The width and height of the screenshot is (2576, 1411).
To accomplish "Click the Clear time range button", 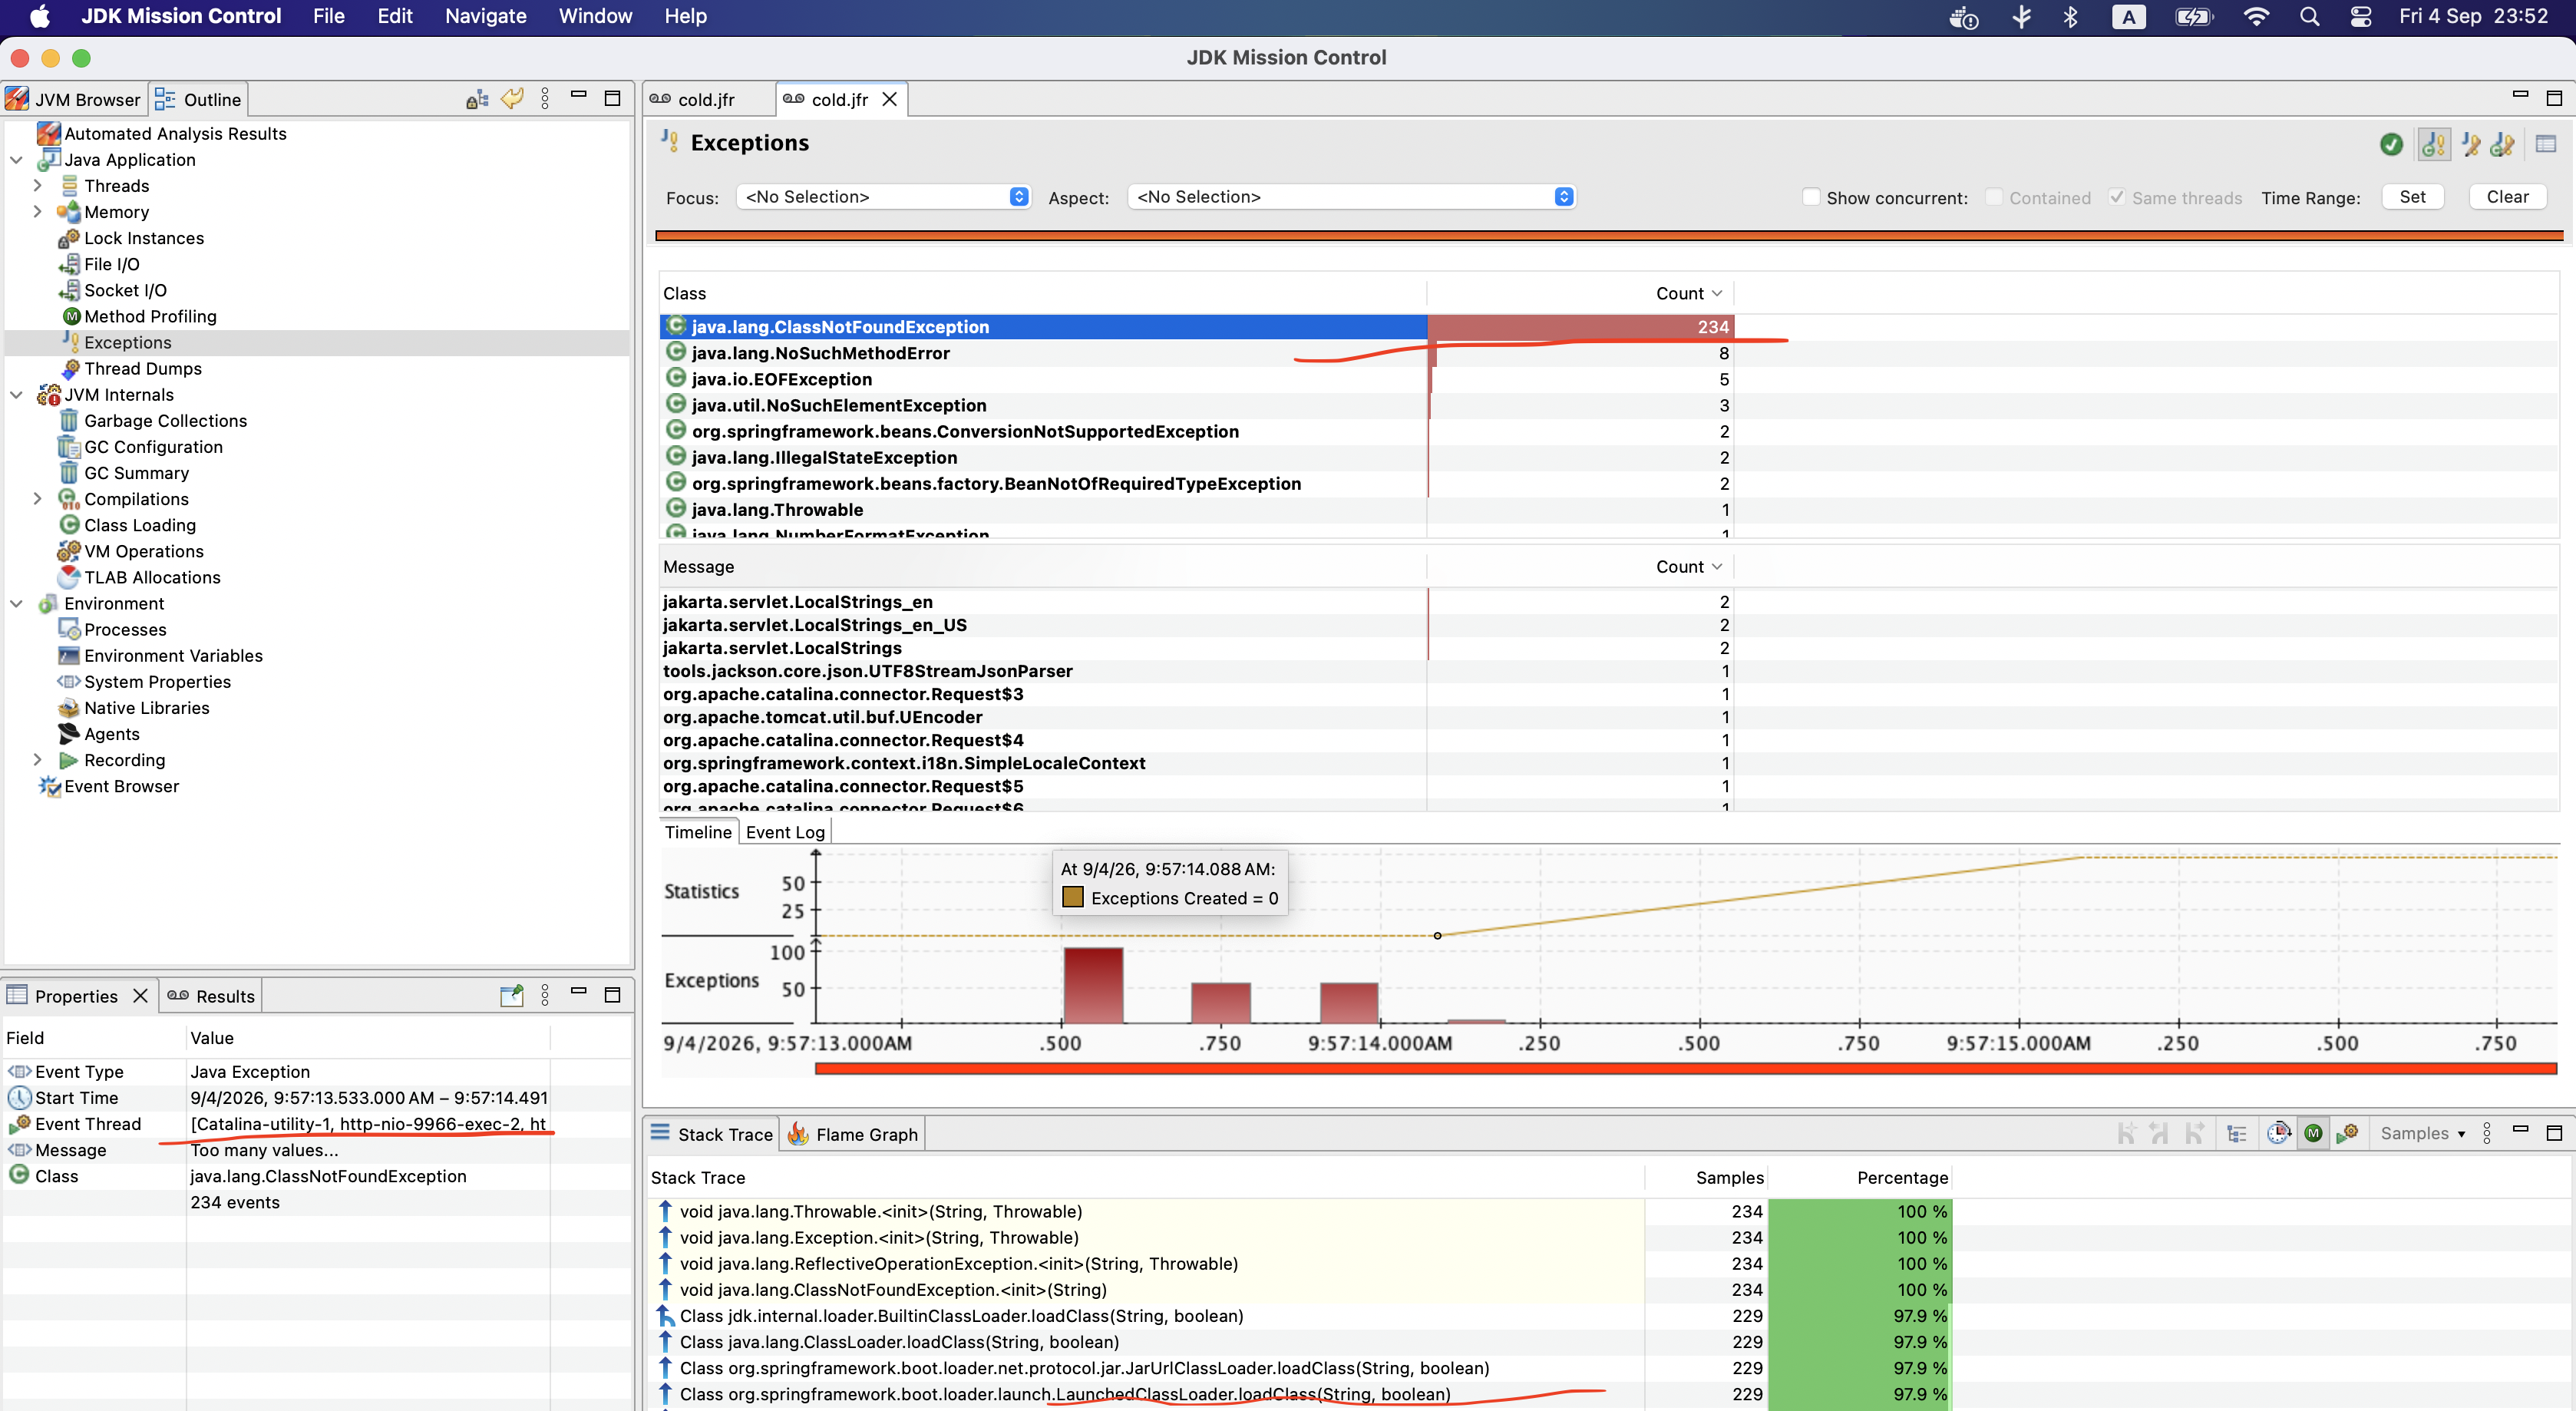I will (x=2507, y=197).
